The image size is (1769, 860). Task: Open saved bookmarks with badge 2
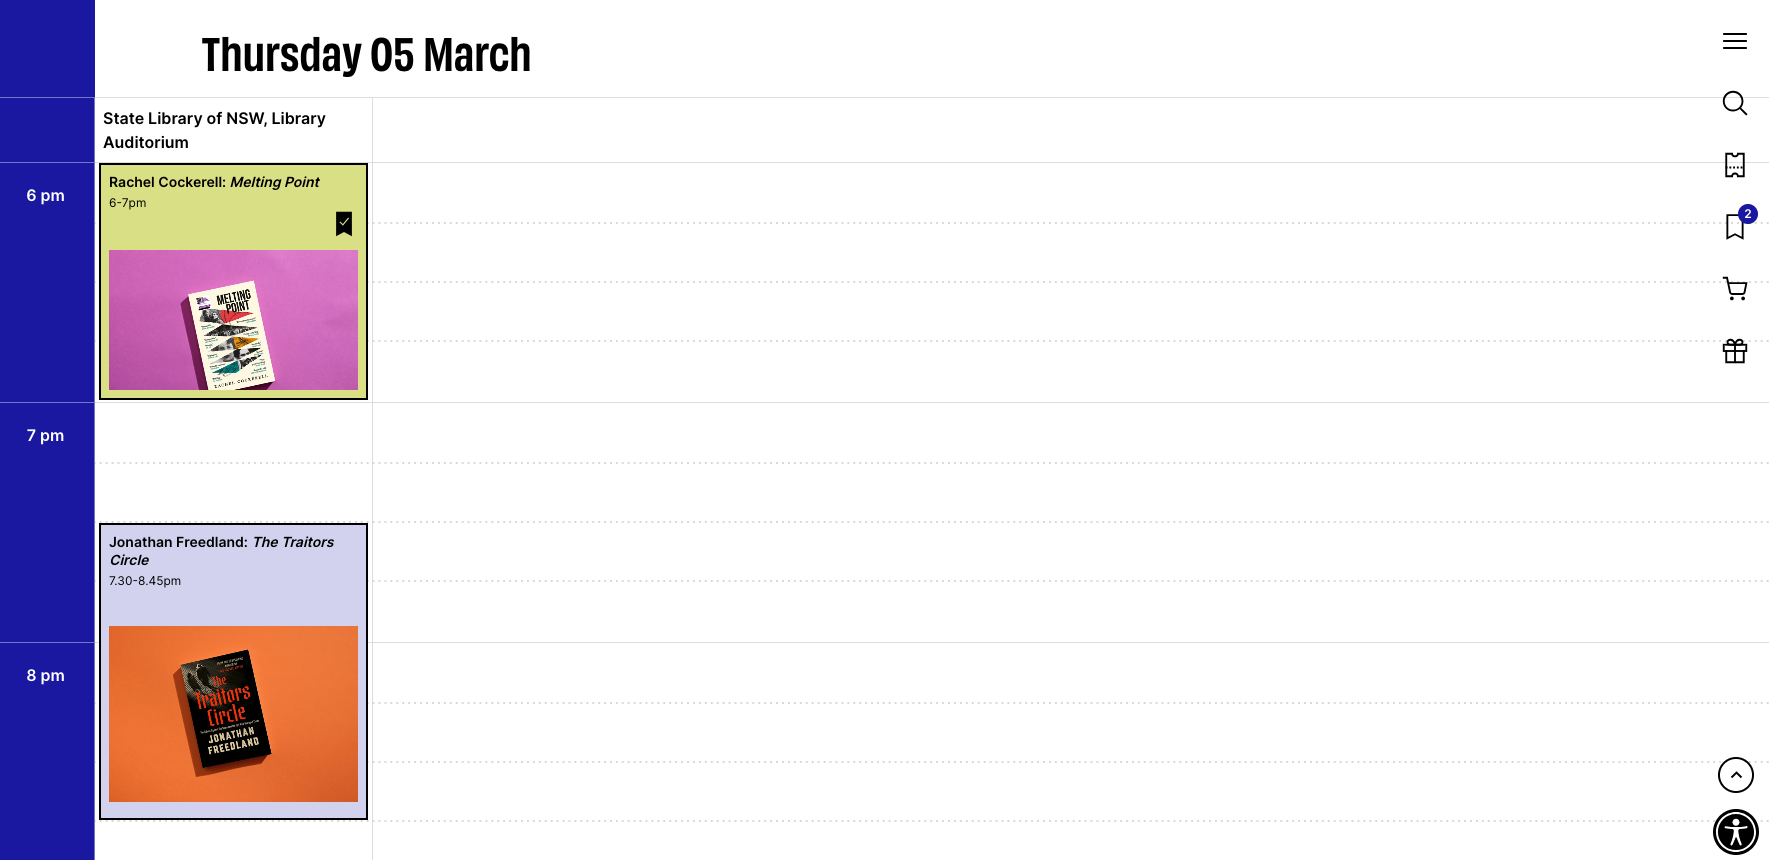[1734, 227]
